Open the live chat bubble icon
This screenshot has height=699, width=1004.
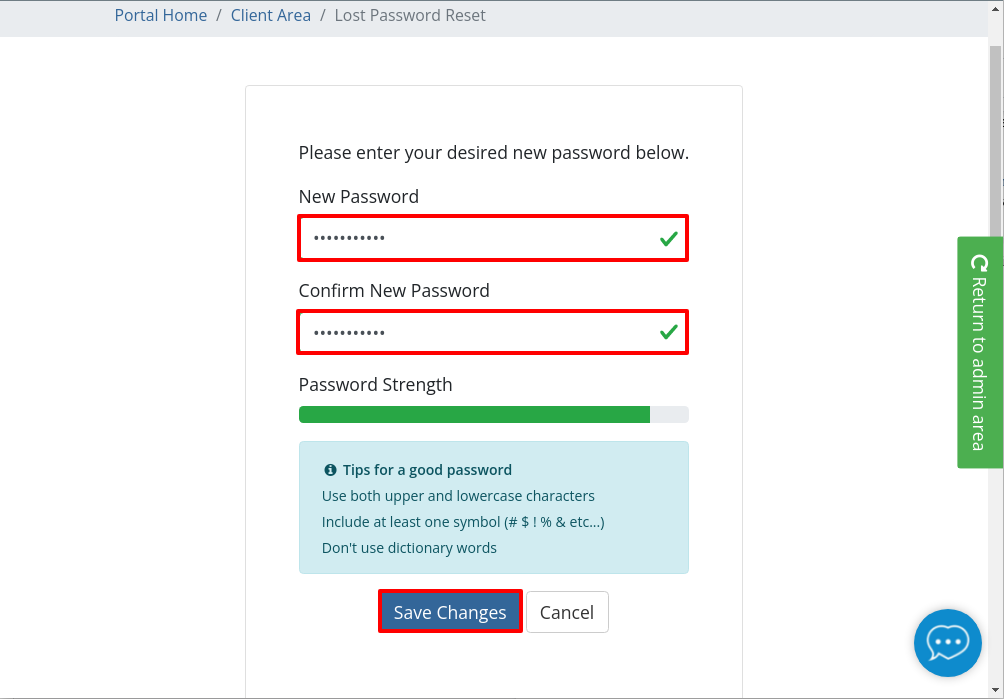pyautogui.click(x=948, y=643)
